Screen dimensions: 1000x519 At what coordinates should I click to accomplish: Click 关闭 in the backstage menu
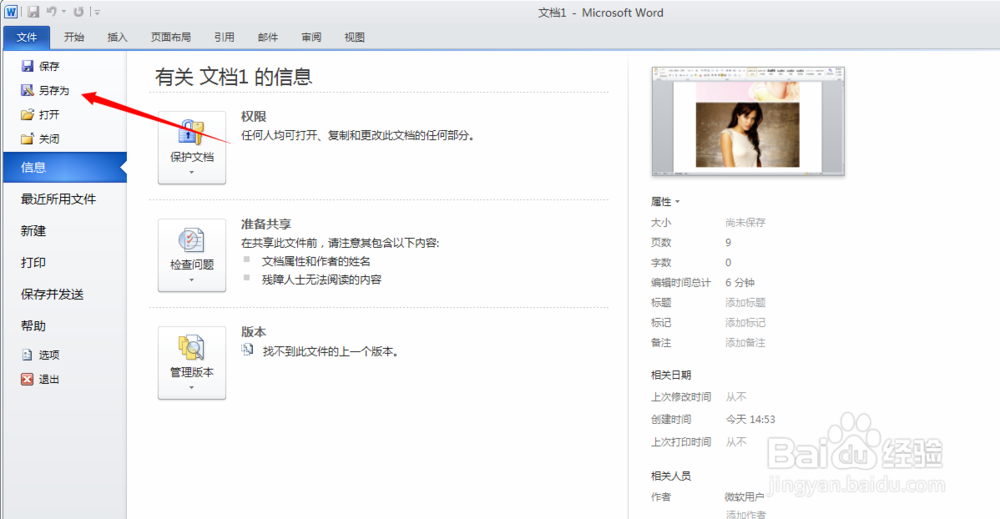coord(41,138)
